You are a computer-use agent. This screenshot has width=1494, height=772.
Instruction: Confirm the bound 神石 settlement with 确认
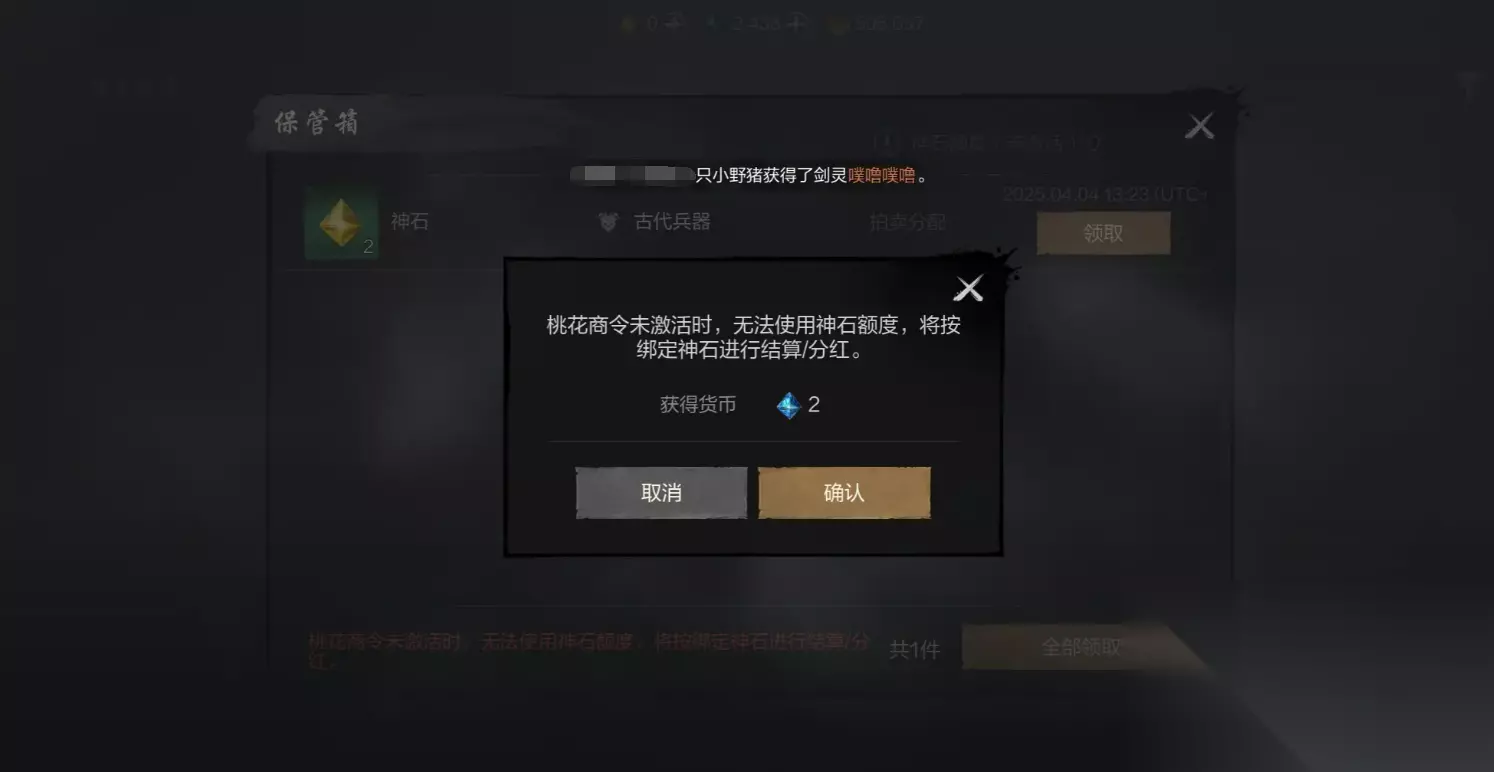point(844,492)
